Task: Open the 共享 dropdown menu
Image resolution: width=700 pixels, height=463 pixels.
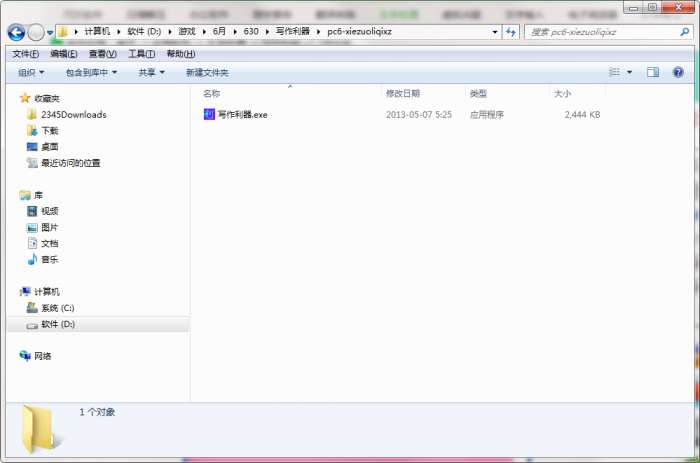Action: [151, 72]
